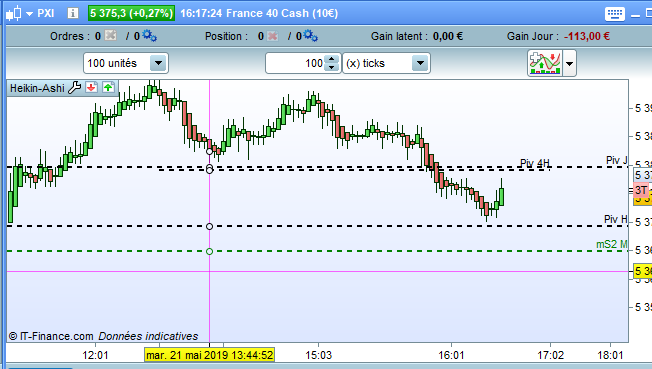The height and width of the screenshot is (369, 652).
Task: Open orders settings gear icon
Action: tap(149, 36)
